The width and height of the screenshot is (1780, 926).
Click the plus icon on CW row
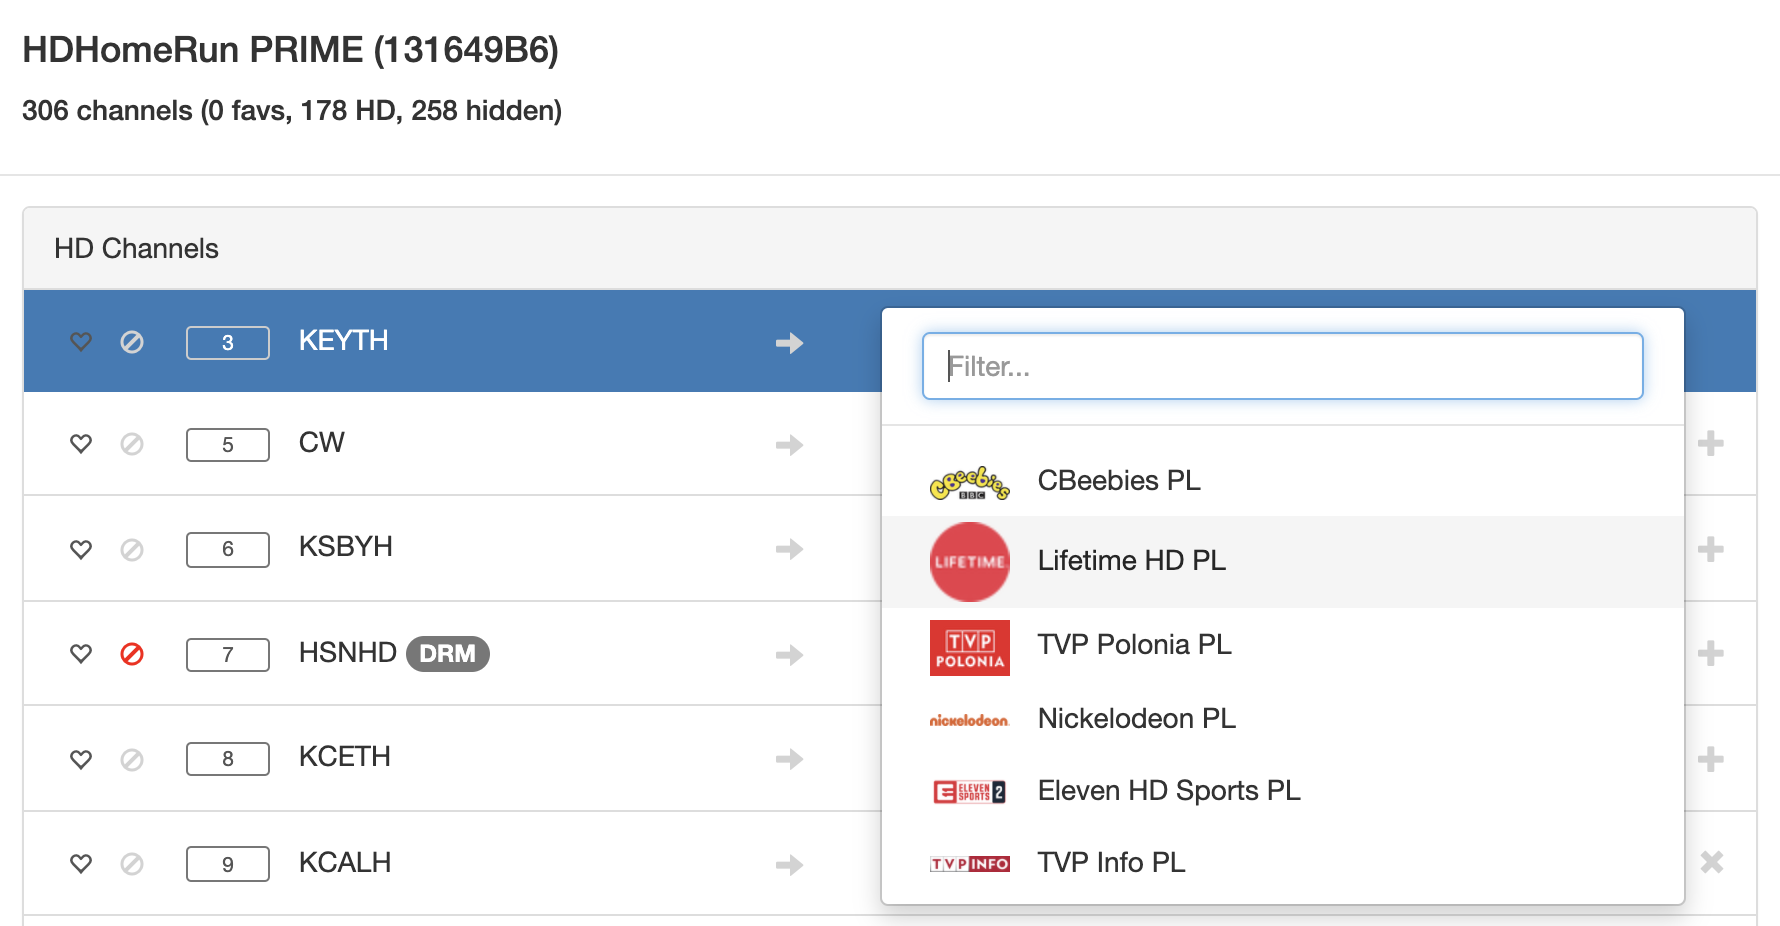[1710, 443]
